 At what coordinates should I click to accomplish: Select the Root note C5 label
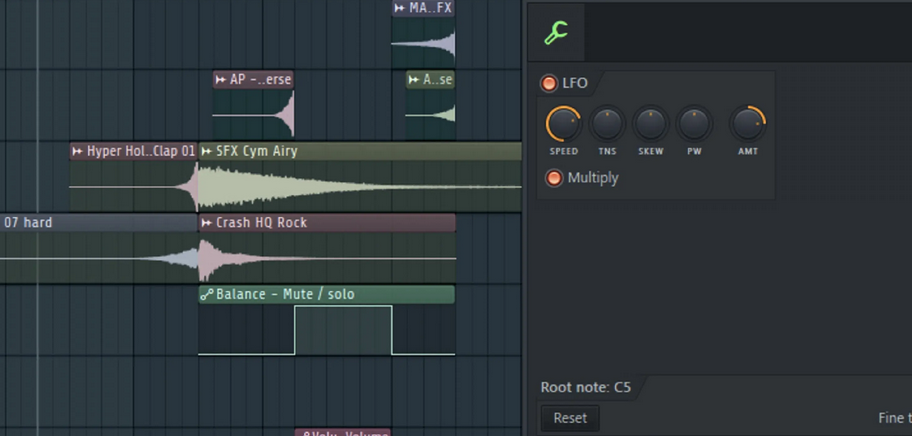[586, 388]
